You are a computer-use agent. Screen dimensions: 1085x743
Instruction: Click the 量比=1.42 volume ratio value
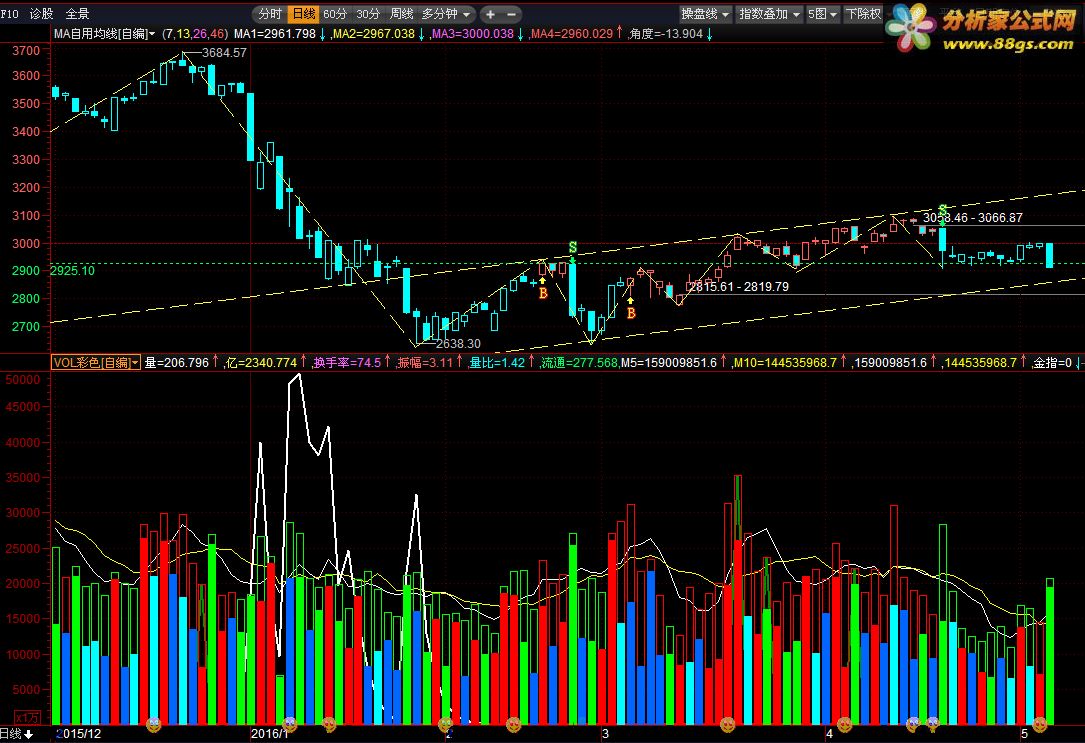click(x=498, y=362)
